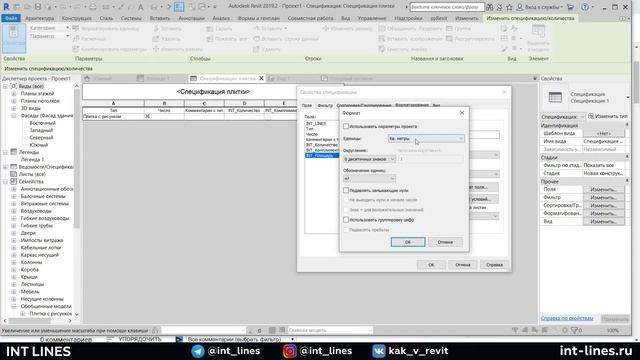Select the highlighted INT field in list
Screen dimensions: 640x360
322,156
